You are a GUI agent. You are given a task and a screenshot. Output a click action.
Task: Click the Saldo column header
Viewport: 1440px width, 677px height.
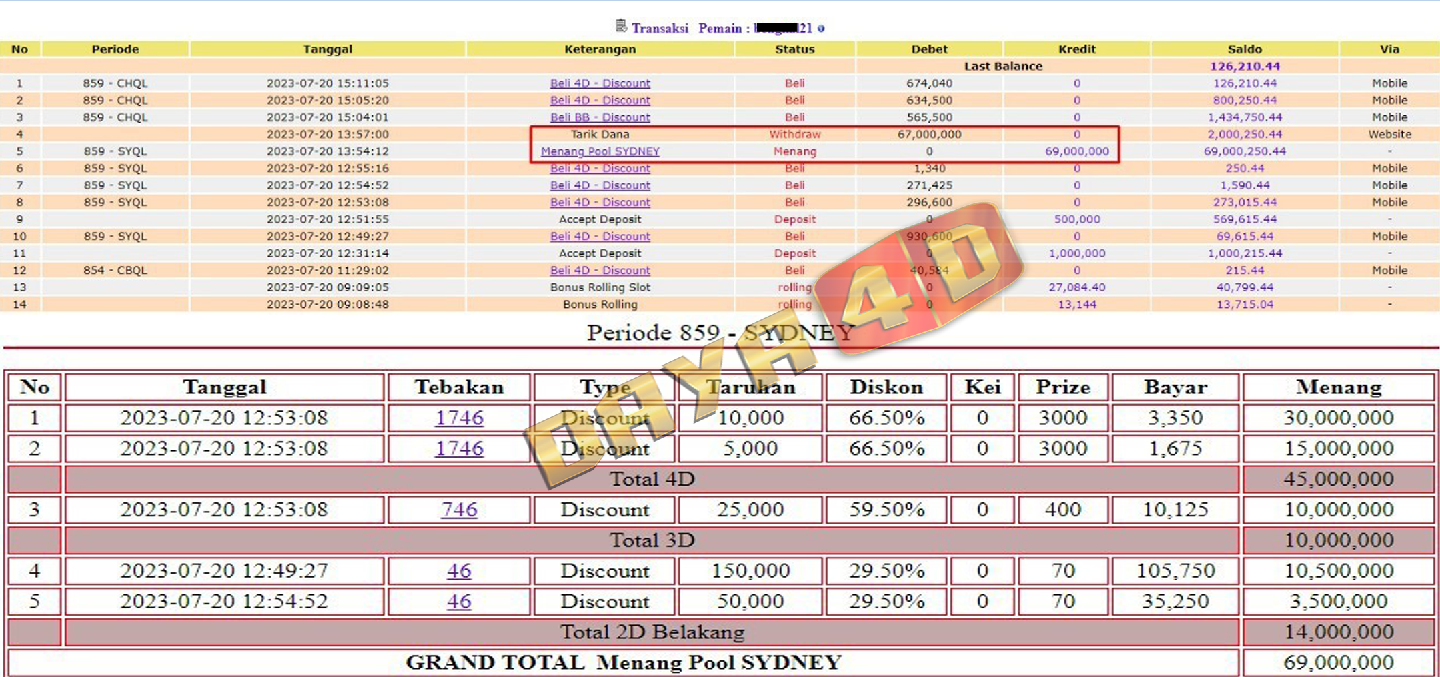(1244, 49)
